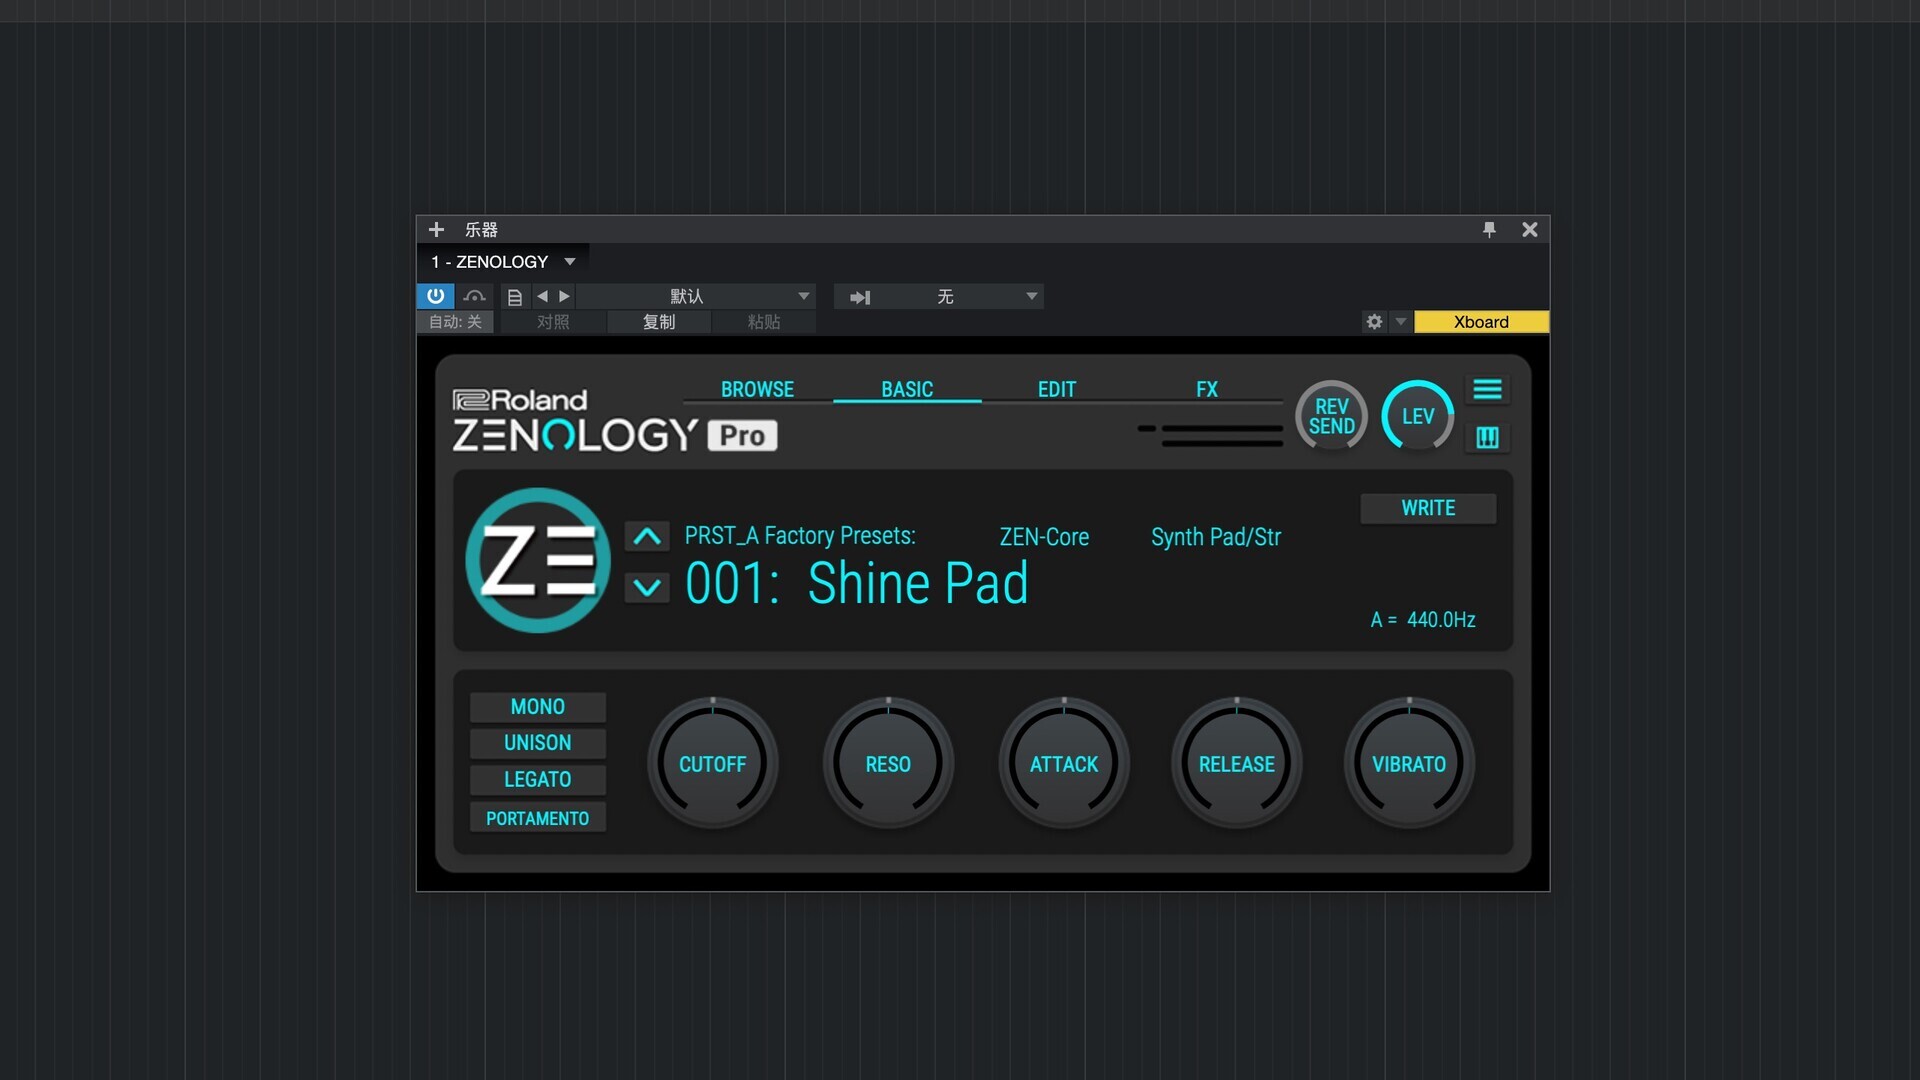1920x1080 pixels.
Task: Click the WRITE button
Action: (x=1428, y=508)
